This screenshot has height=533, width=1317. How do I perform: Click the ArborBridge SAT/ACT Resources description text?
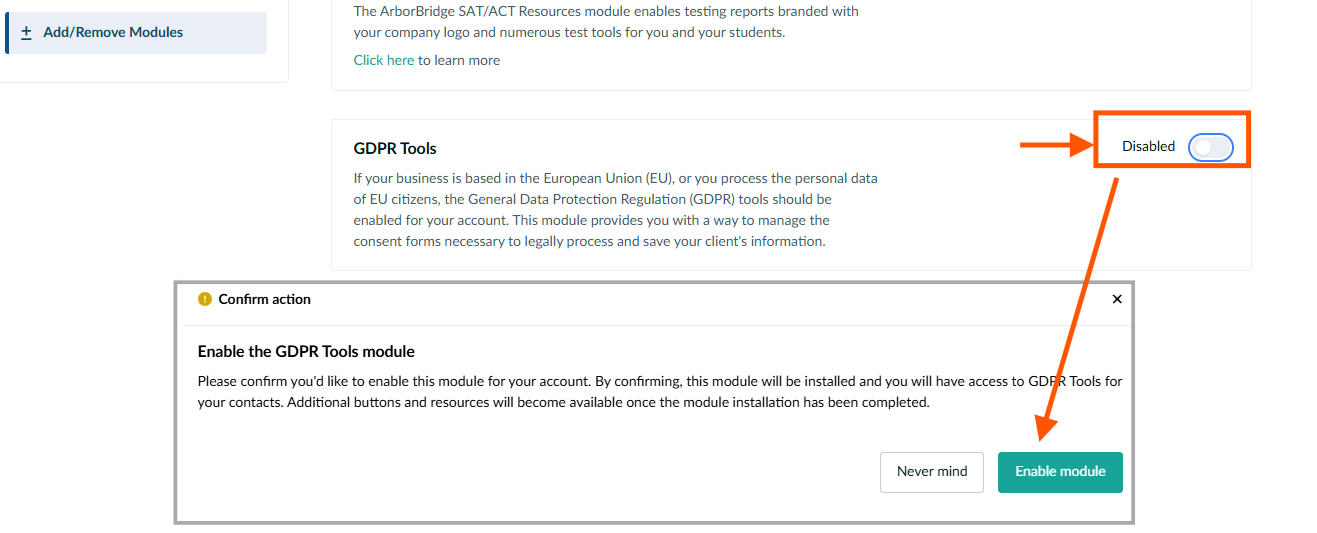click(606, 22)
